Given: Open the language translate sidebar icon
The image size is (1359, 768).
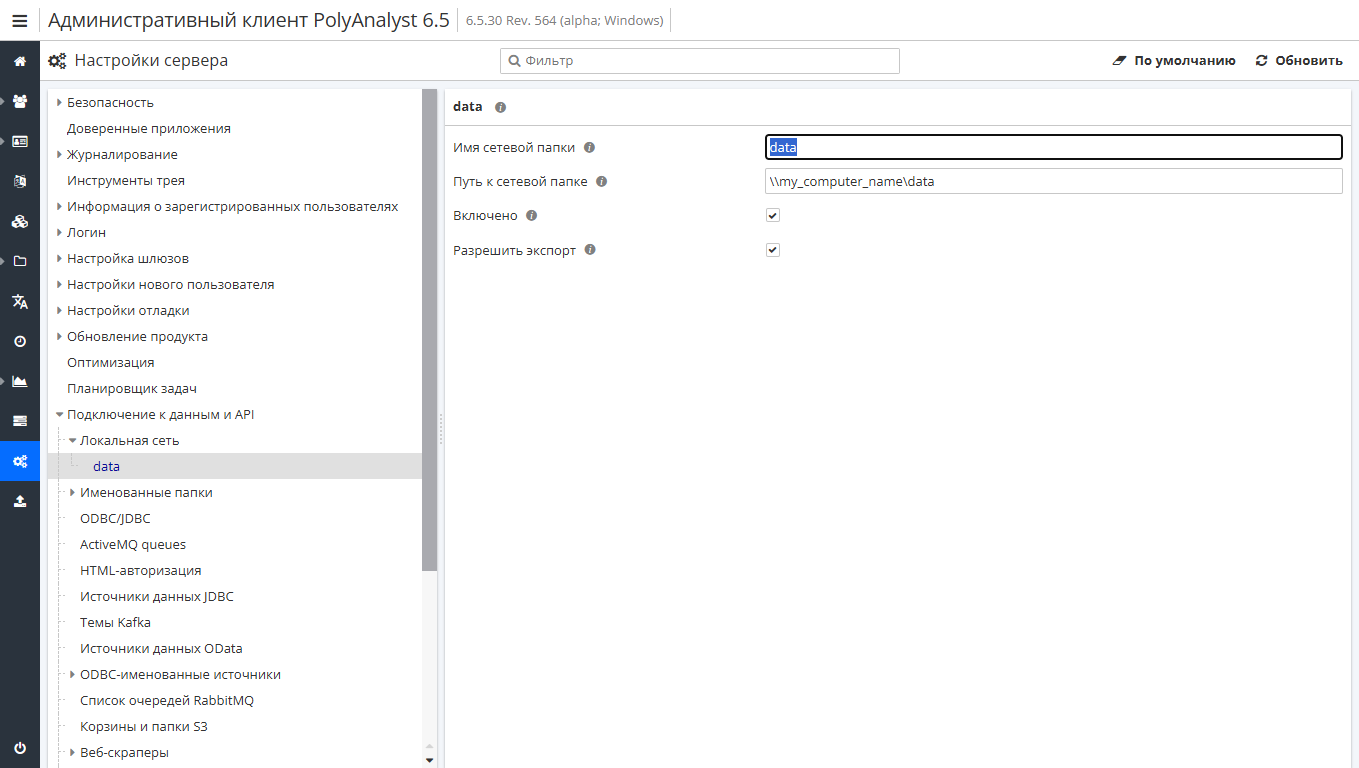Looking at the screenshot, I should click(x=20, y=301).
